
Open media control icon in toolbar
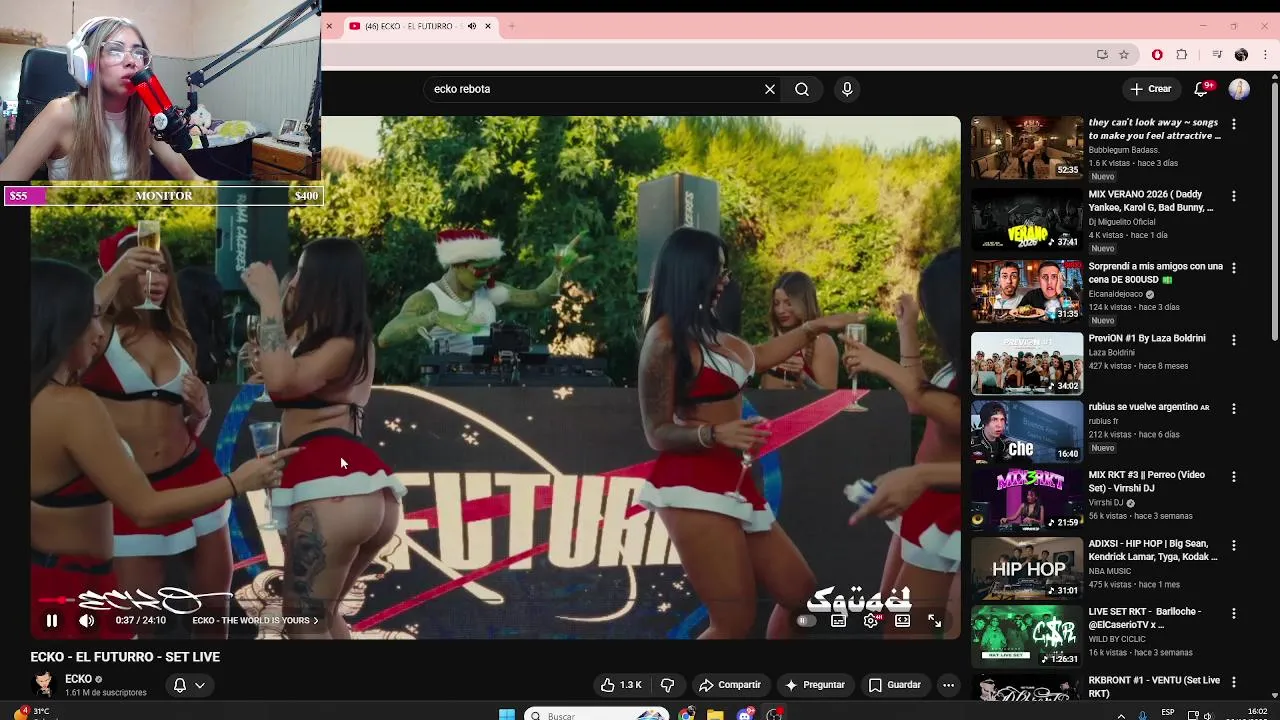1217,55
